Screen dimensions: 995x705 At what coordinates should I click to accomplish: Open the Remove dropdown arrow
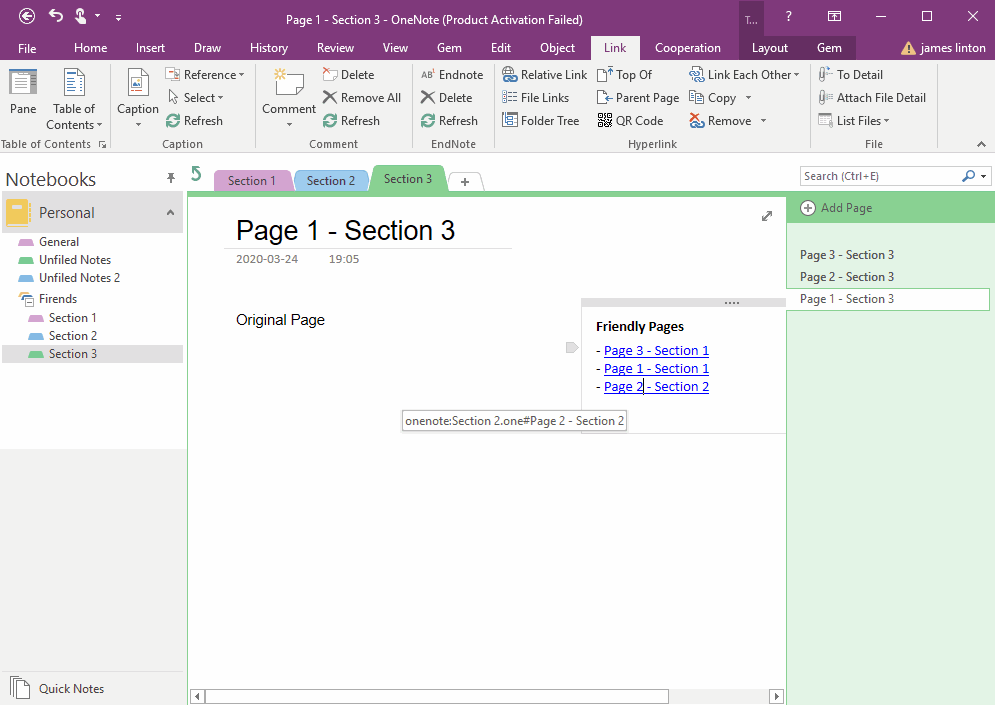(763, 121)
